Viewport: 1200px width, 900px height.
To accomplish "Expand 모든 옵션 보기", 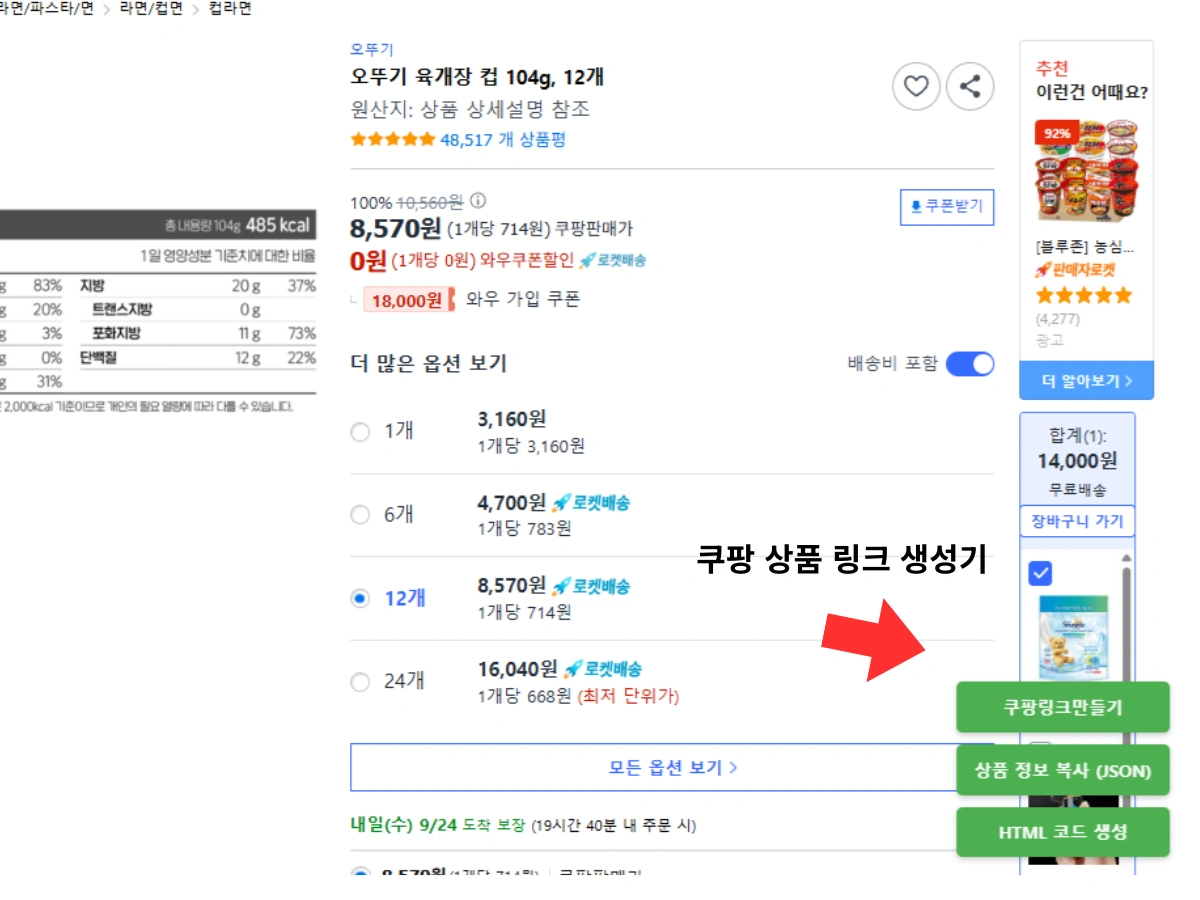I will coord(672,768).
